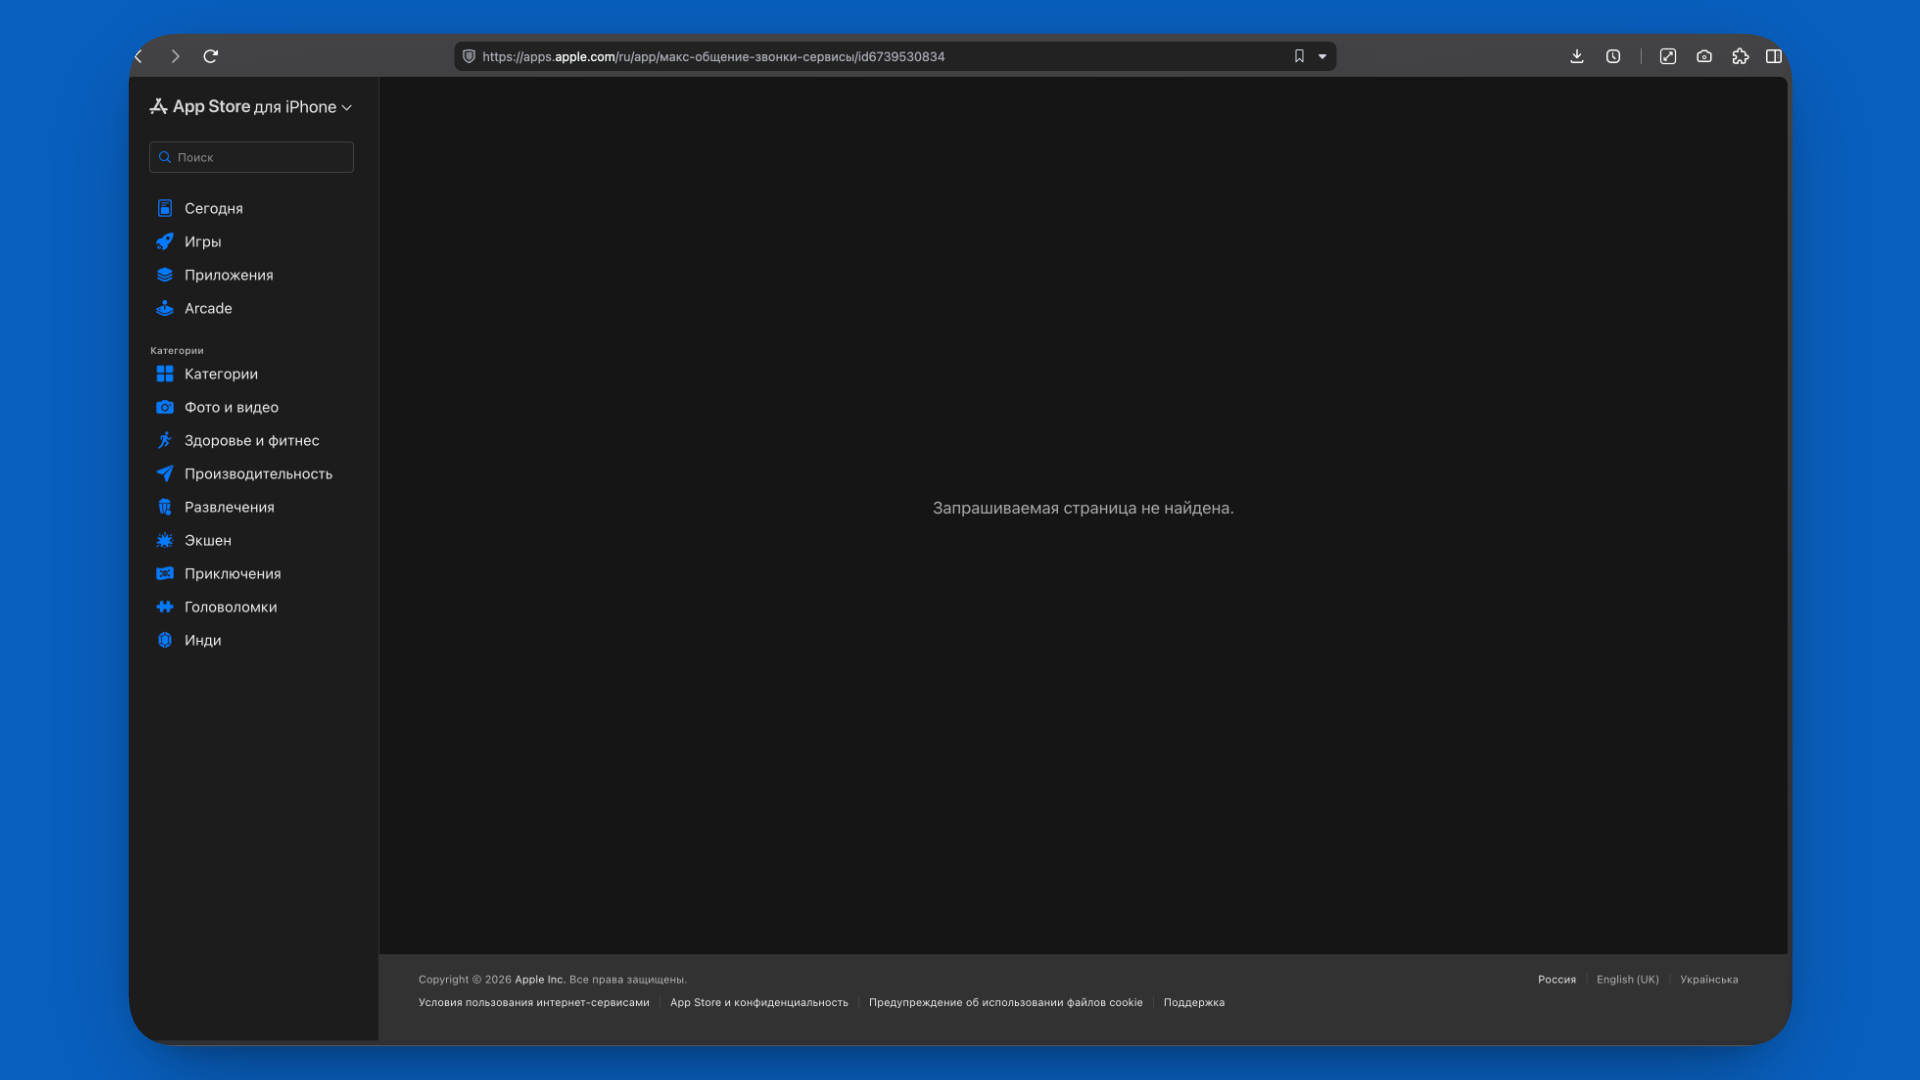Click the Головоломки puzzle icon
Screen dimensions: 1920x1080
click(165, 607)
